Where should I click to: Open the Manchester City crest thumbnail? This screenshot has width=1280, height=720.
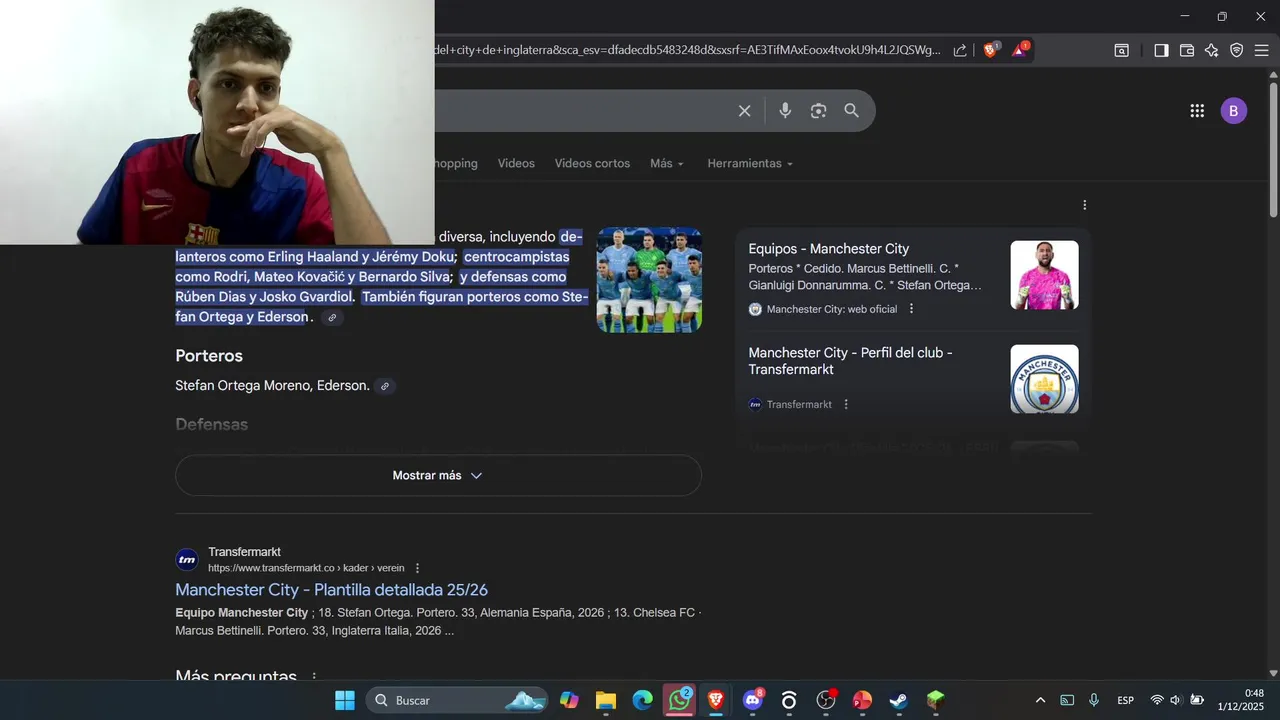pyautogui.click(x=1044, y=379)
